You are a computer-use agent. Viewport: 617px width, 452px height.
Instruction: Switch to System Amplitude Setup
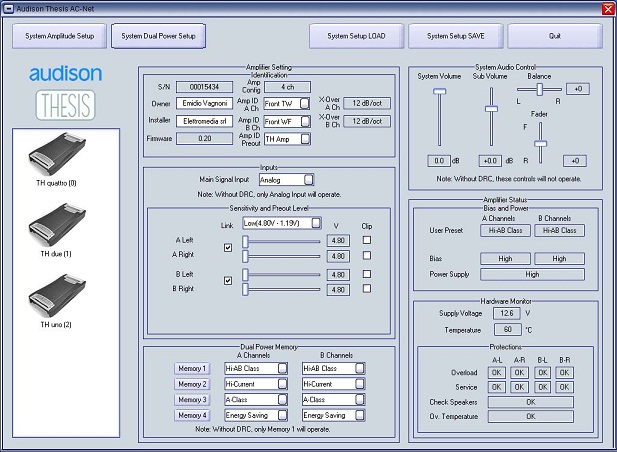point(59,36)
